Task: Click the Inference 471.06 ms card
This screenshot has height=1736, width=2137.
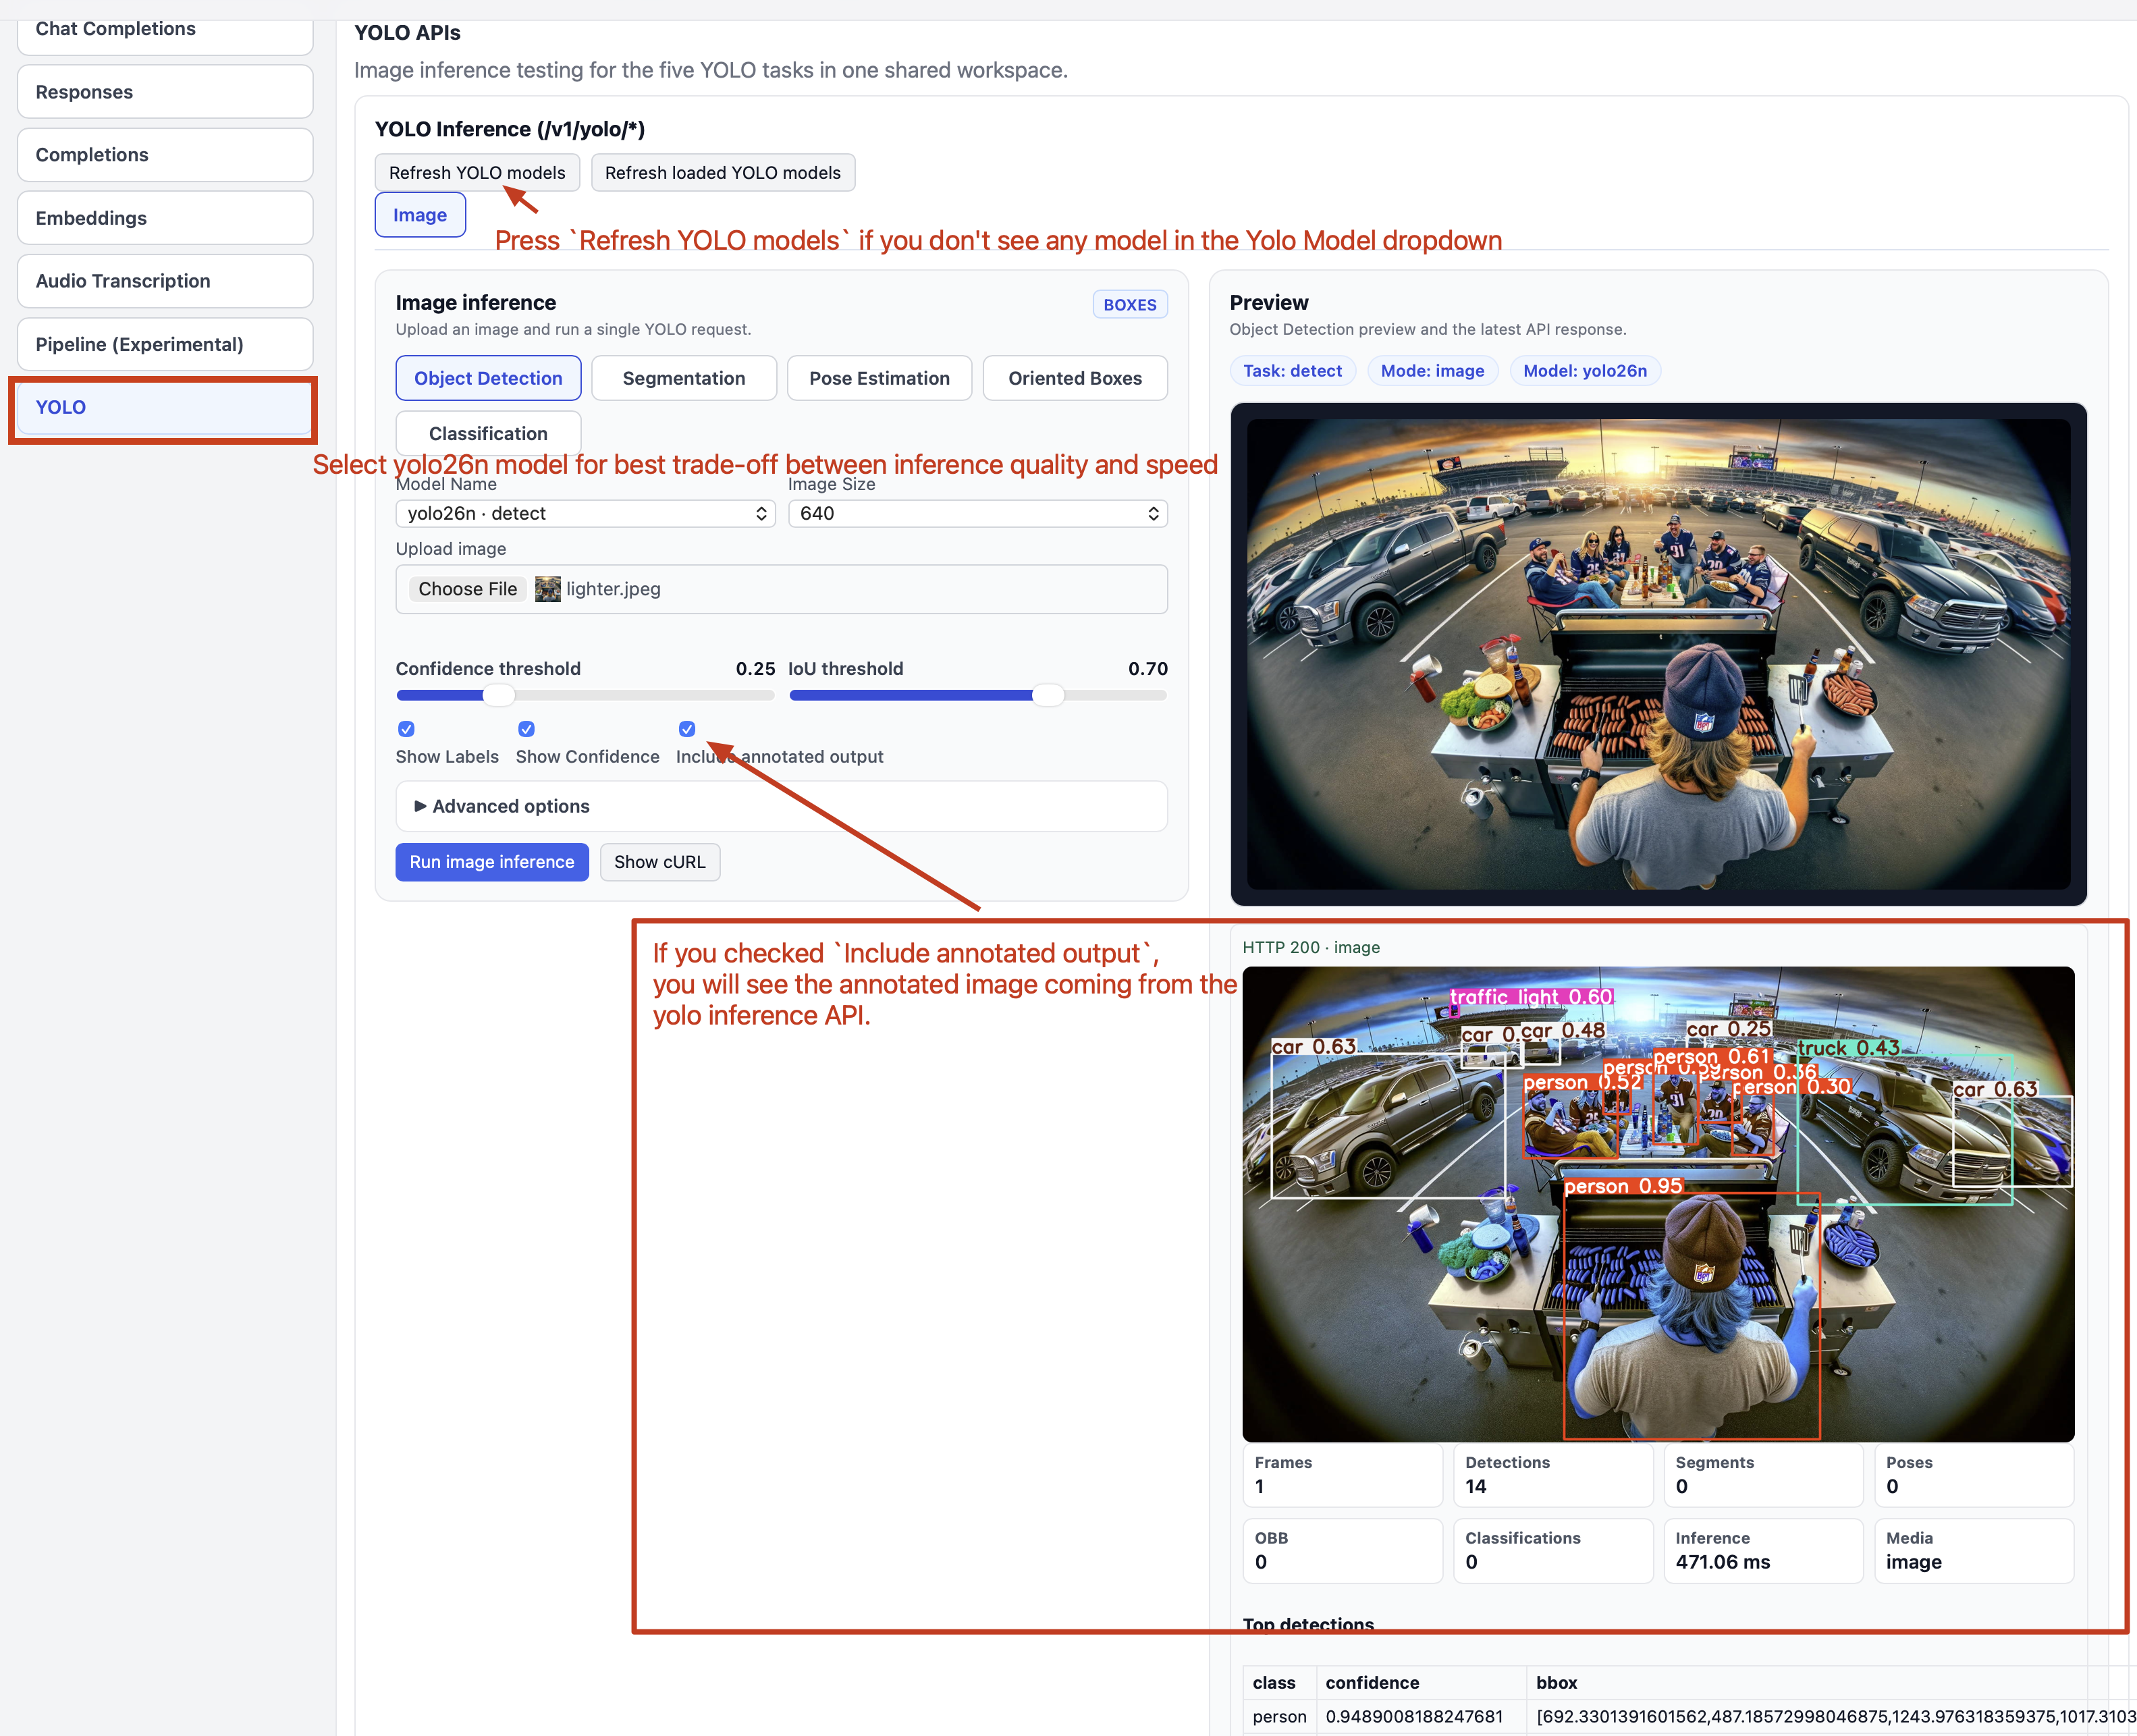Action: pyautogui.click(x=1763, y=1551)
